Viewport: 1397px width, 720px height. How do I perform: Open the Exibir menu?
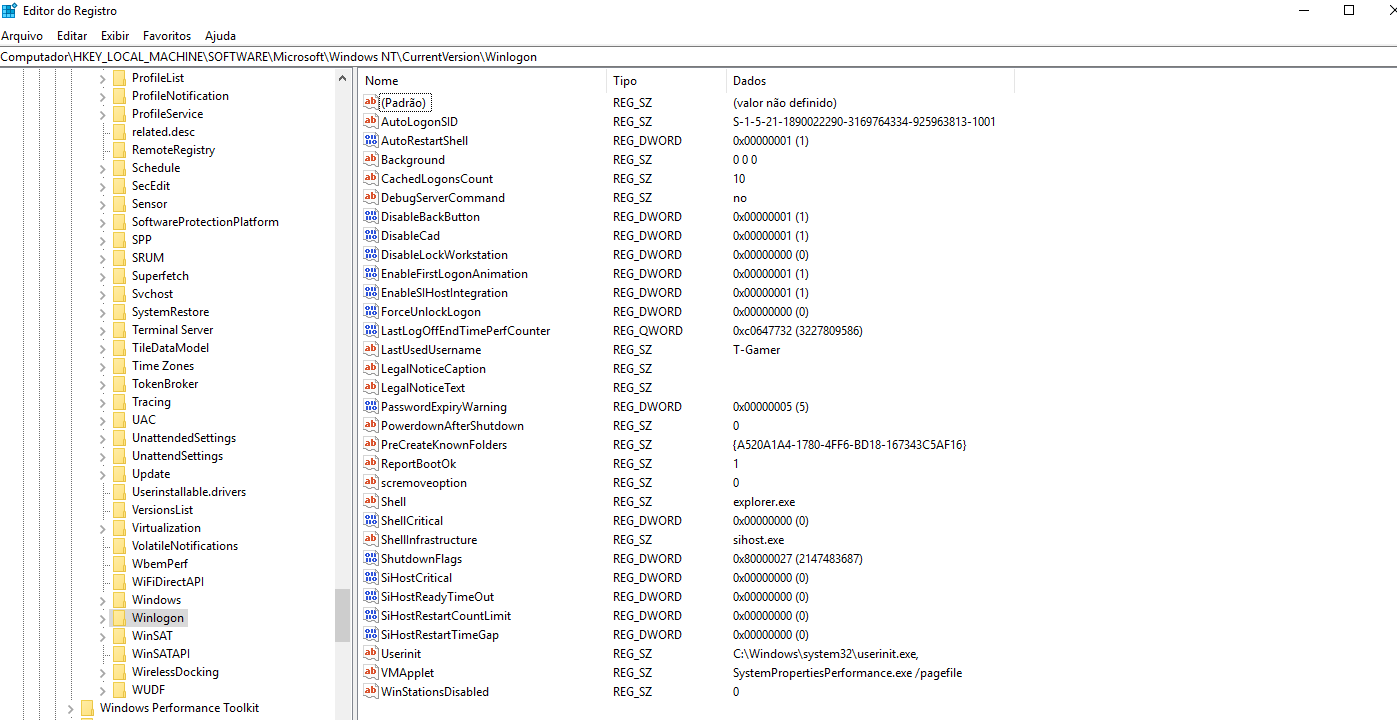coord(115,36)
